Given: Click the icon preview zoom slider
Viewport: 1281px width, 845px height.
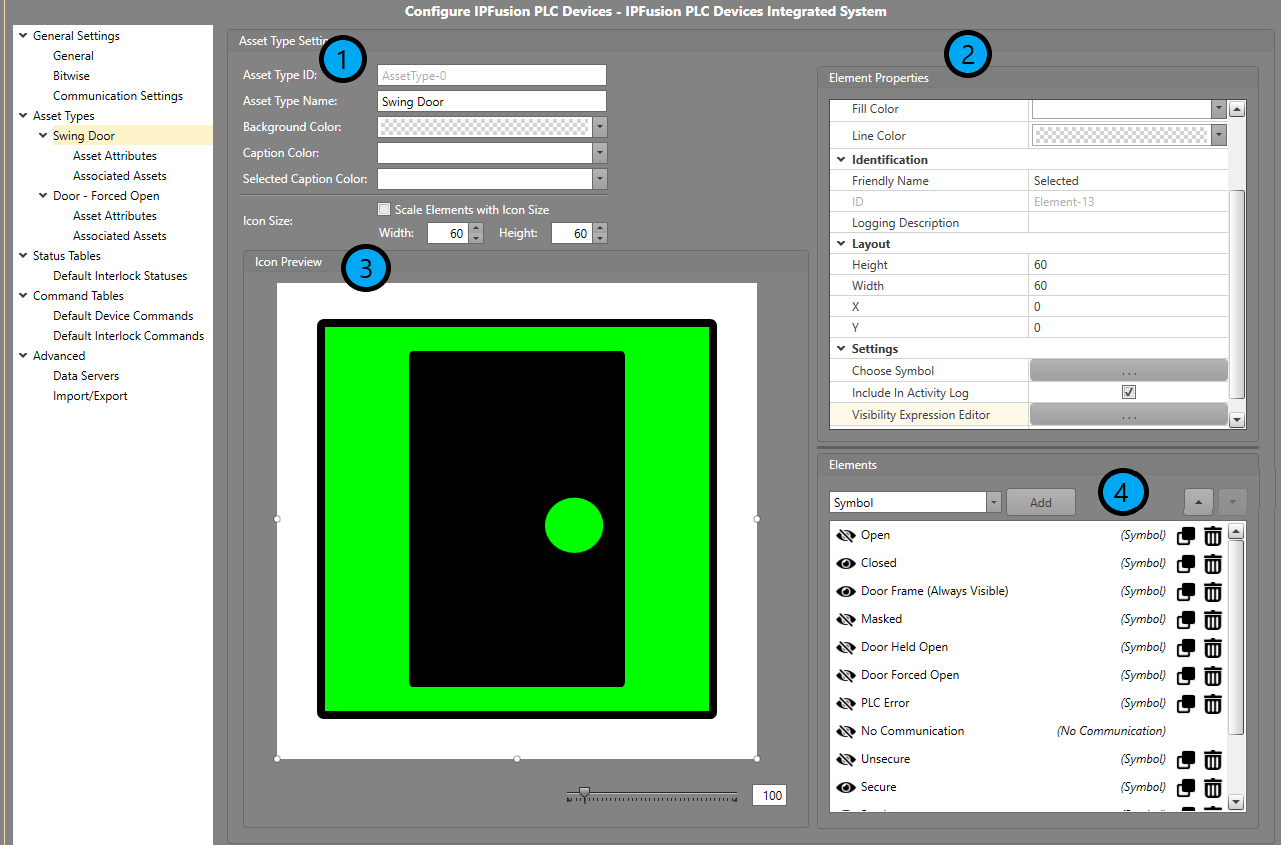Looking at the screenshot, I should pyautogui.click(x=585, y=794).
